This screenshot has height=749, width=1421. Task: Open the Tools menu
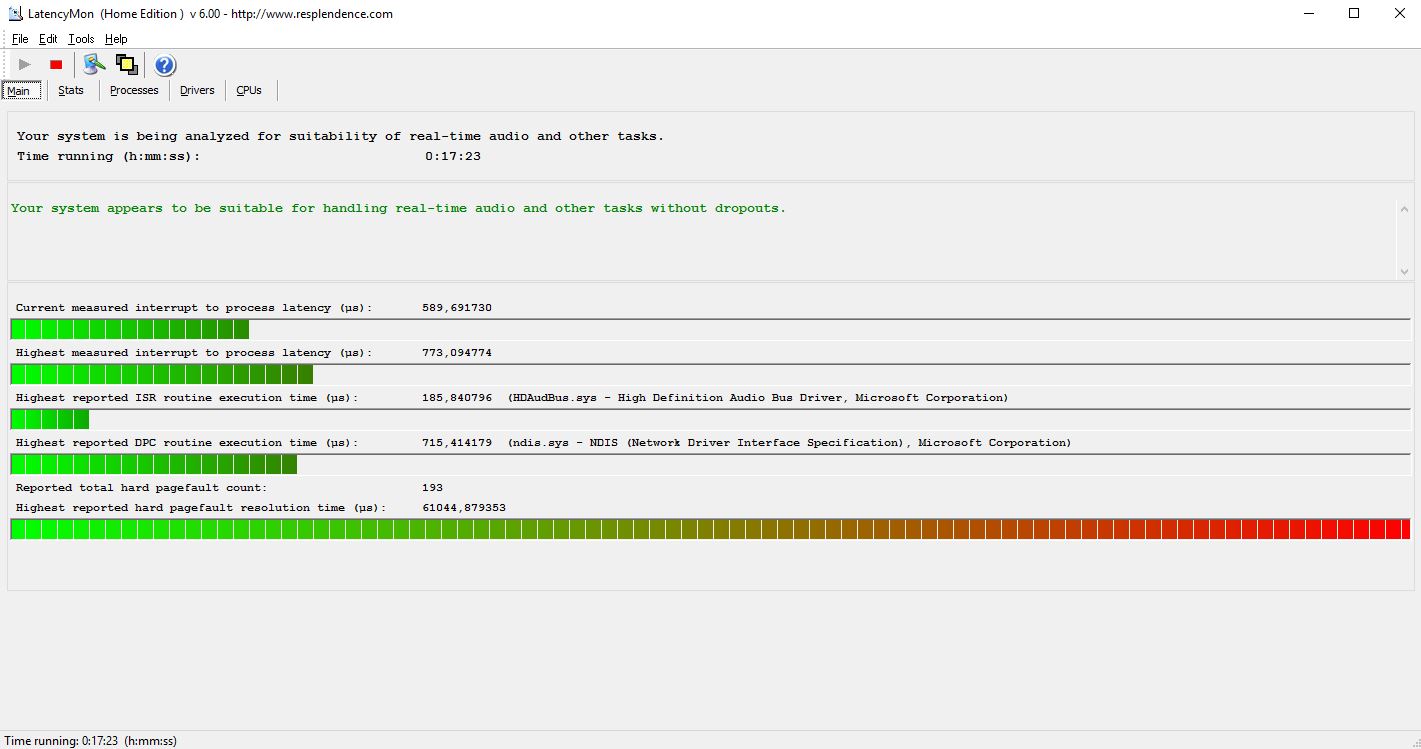(81, 39)
